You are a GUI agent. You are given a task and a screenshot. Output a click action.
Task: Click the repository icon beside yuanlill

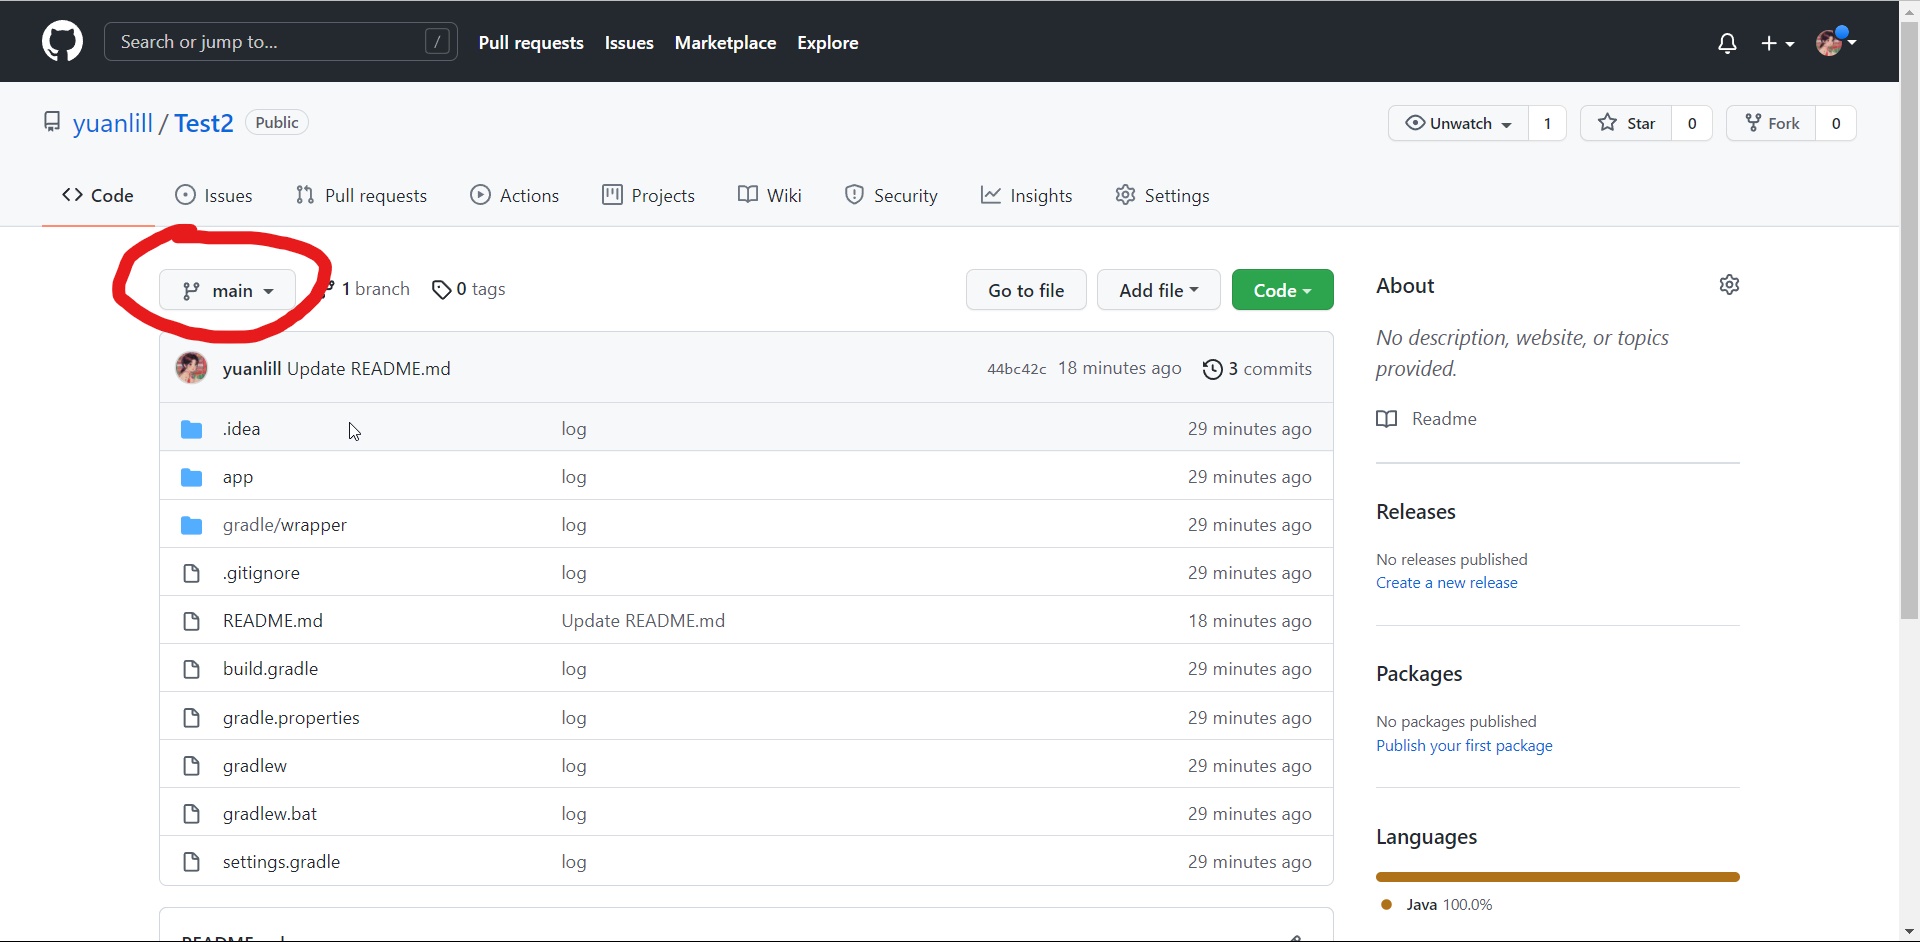(x=52, y=122)
